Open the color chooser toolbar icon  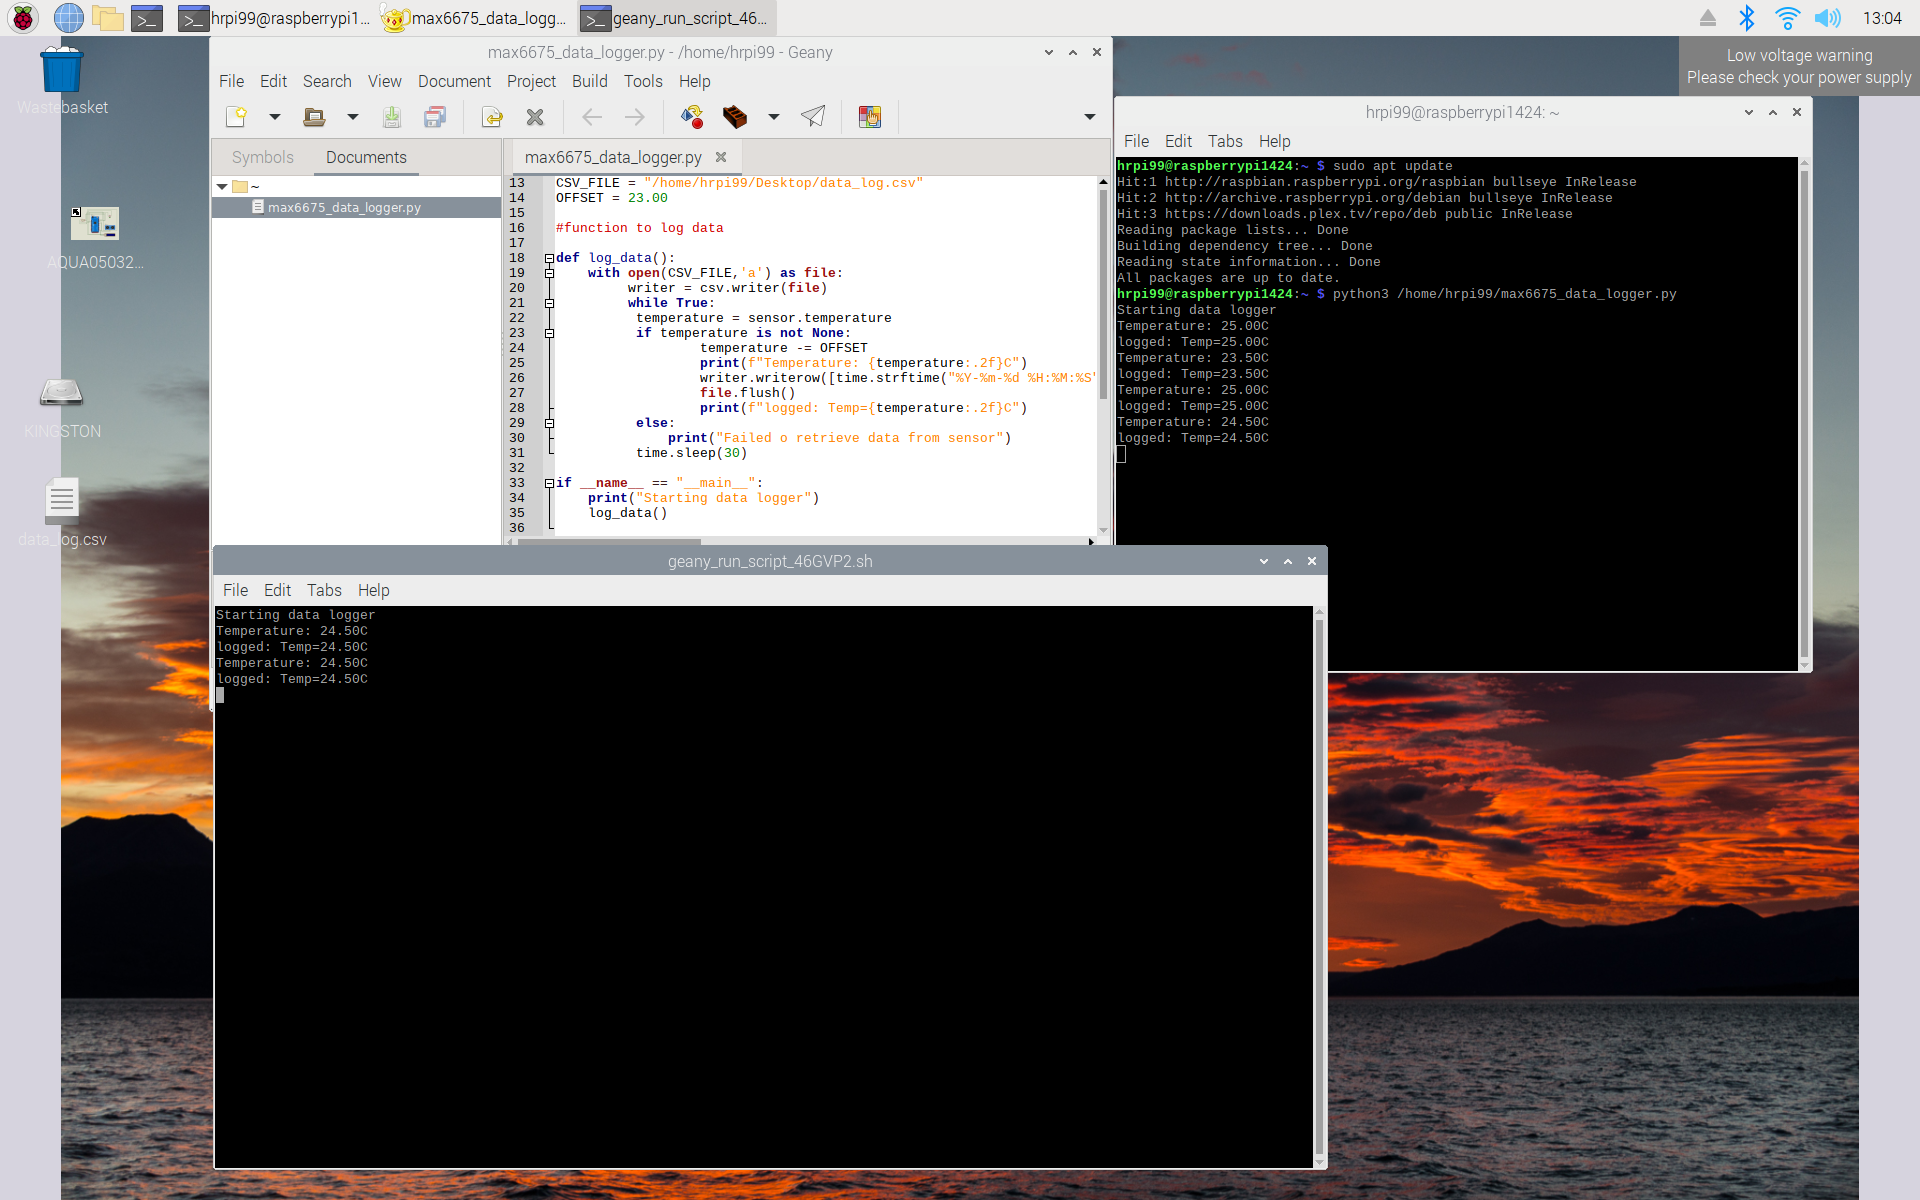(870, 117)
